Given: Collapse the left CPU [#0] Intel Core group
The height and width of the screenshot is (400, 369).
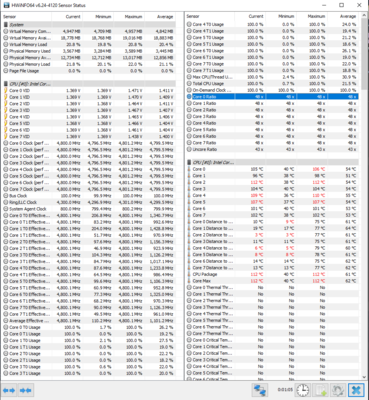Looking at the screenshot, I should pyautogui.click(x=89, y=84).
